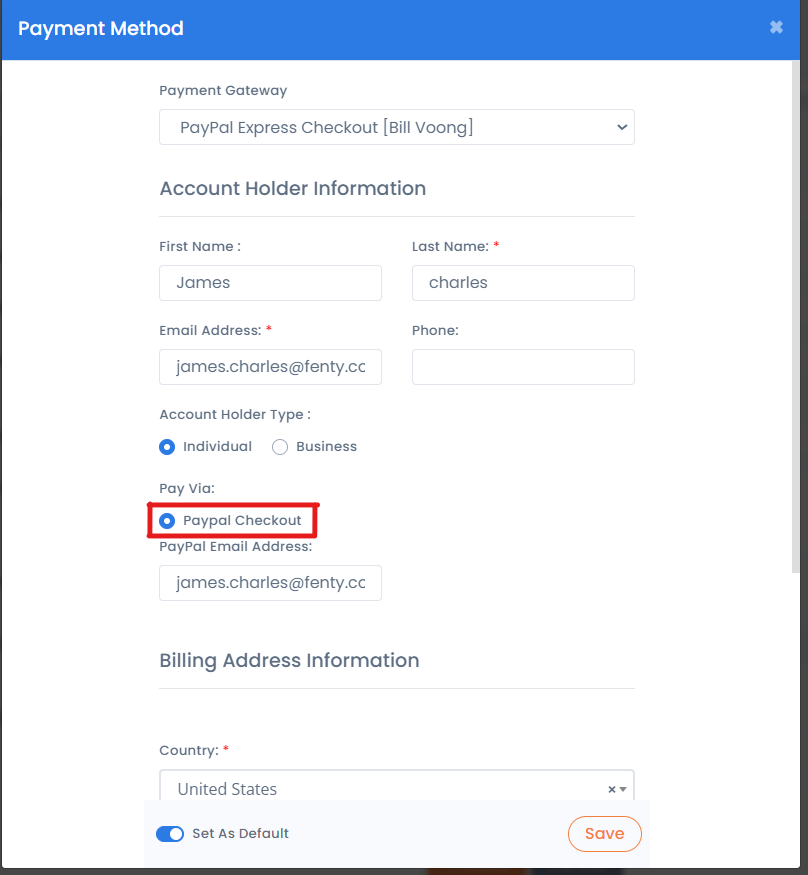Click the Save button

tap(604, 833)
